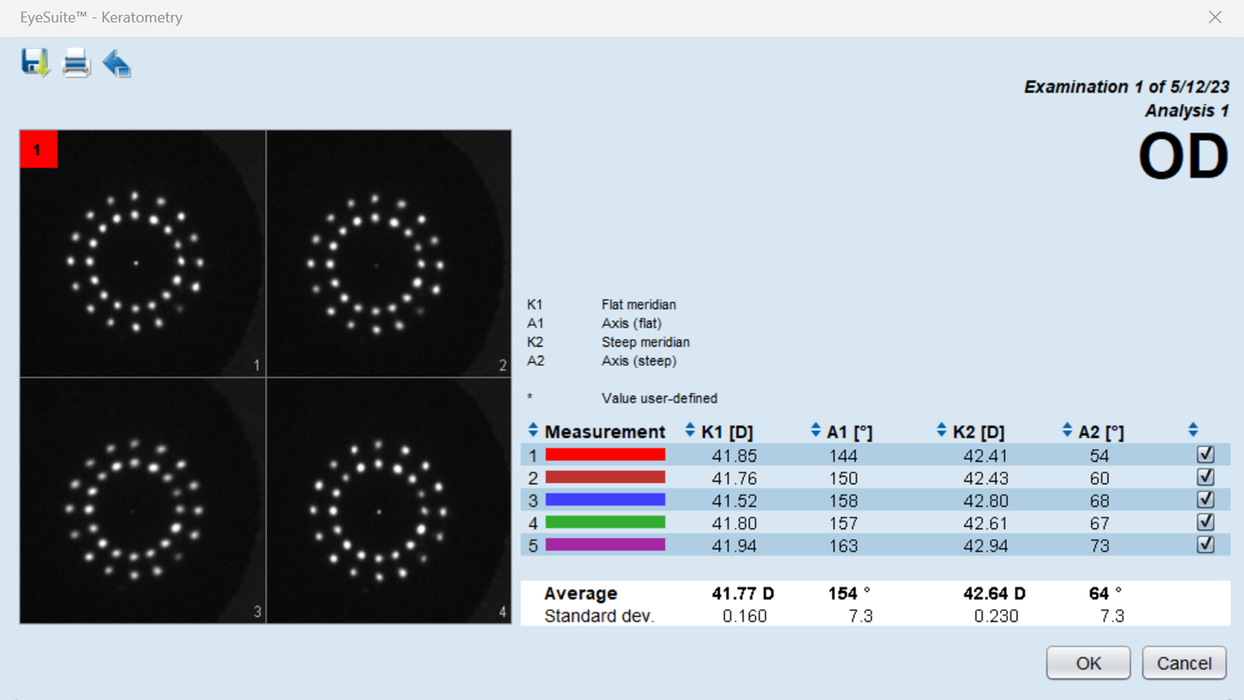
Task: Sort by A2 [°] column arrows
Action: point(1067,430)
